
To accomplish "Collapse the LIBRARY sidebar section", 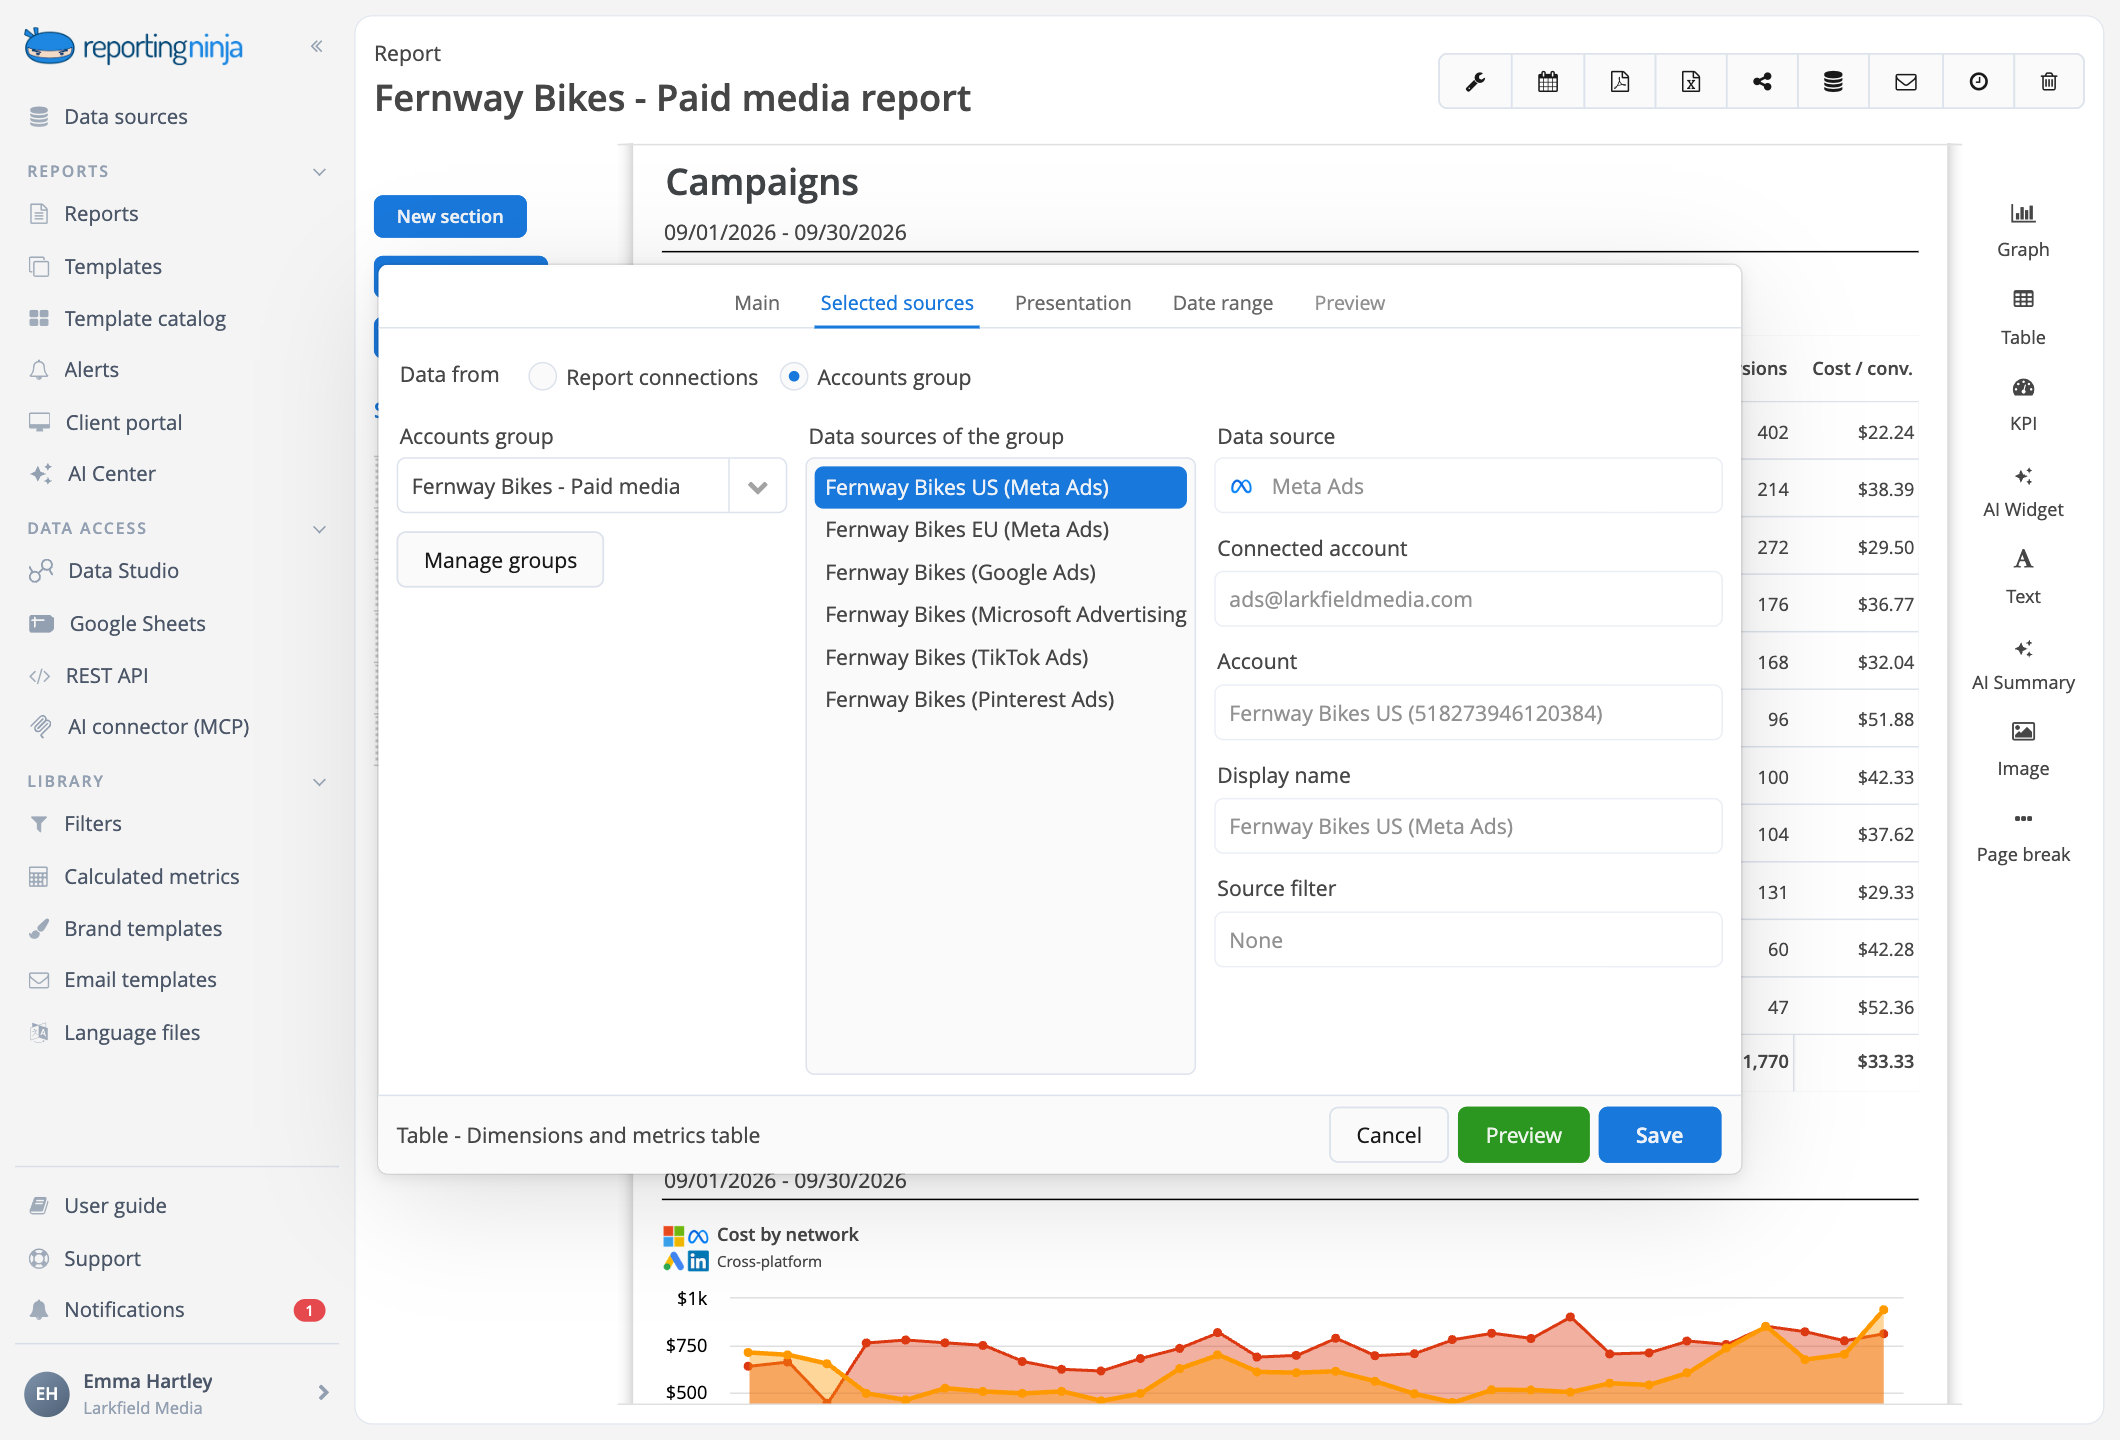I will 320,782.
